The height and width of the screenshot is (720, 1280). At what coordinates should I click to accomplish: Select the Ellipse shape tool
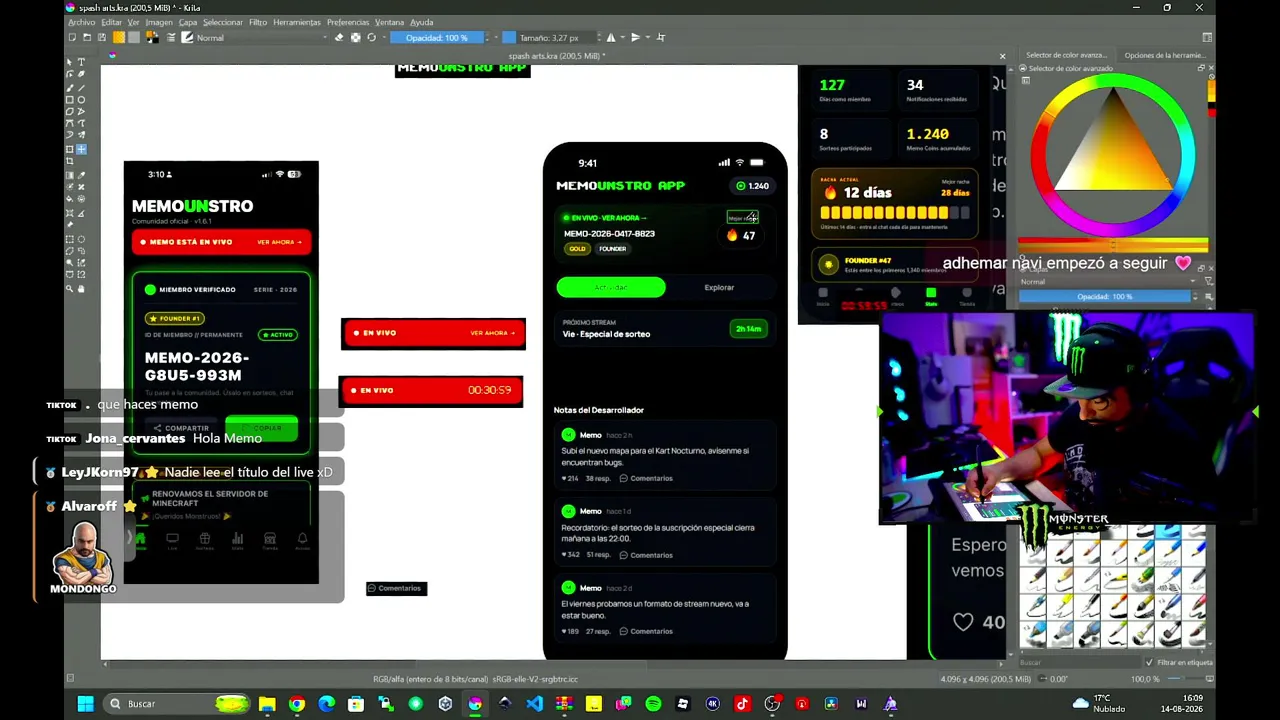point(81,99)
